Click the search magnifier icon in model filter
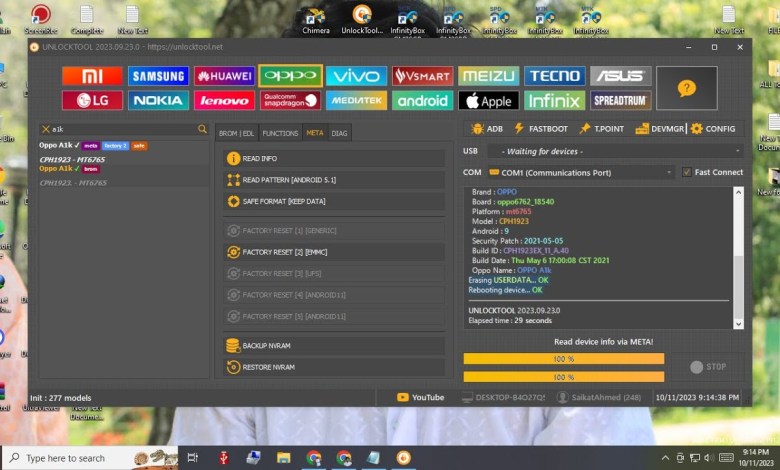Screen dimensions: 780x470 point(202,129)
